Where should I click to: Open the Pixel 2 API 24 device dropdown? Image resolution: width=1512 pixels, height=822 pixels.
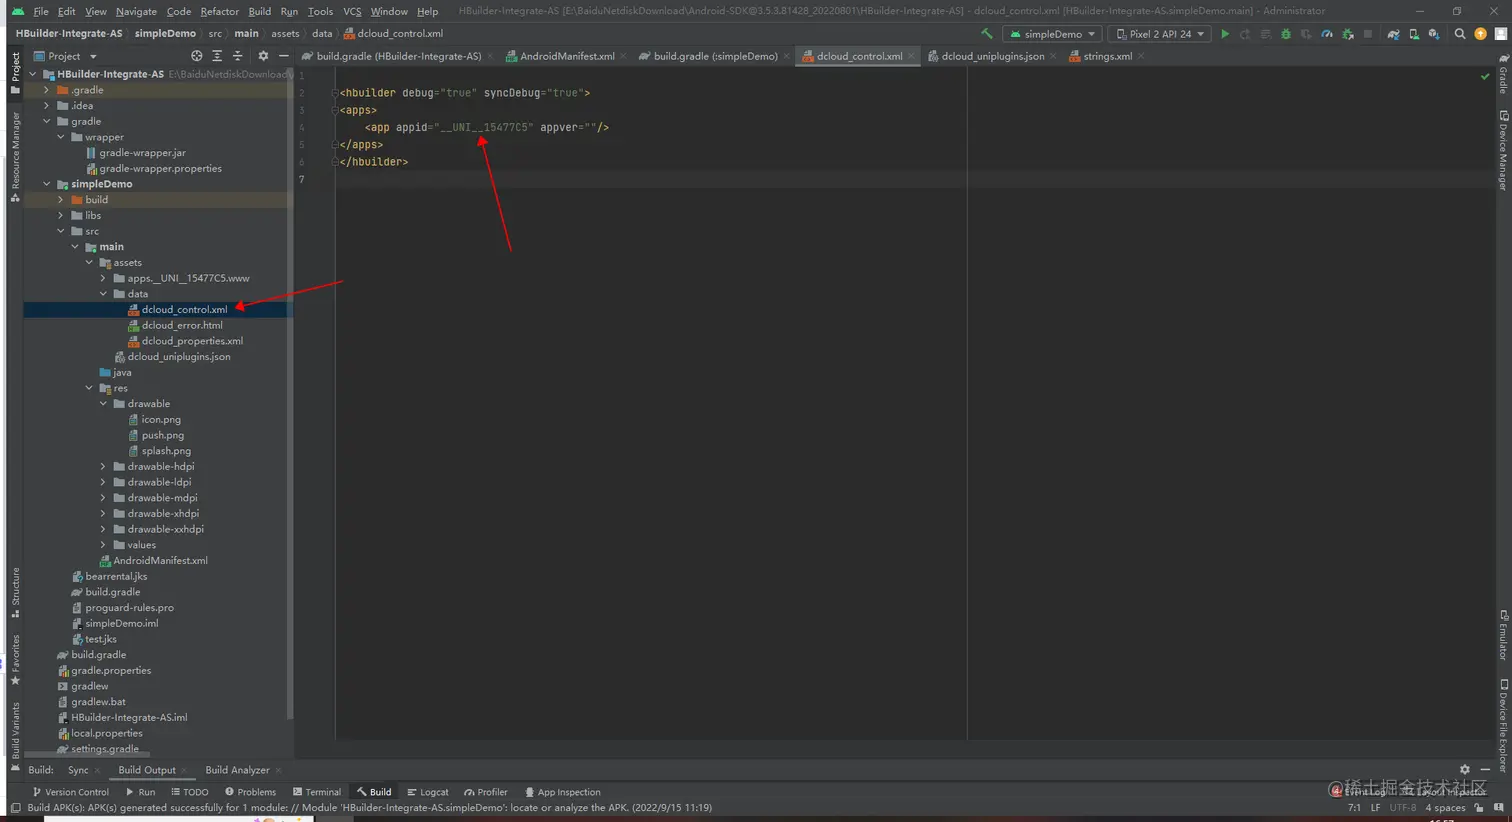coord(1160,34)
